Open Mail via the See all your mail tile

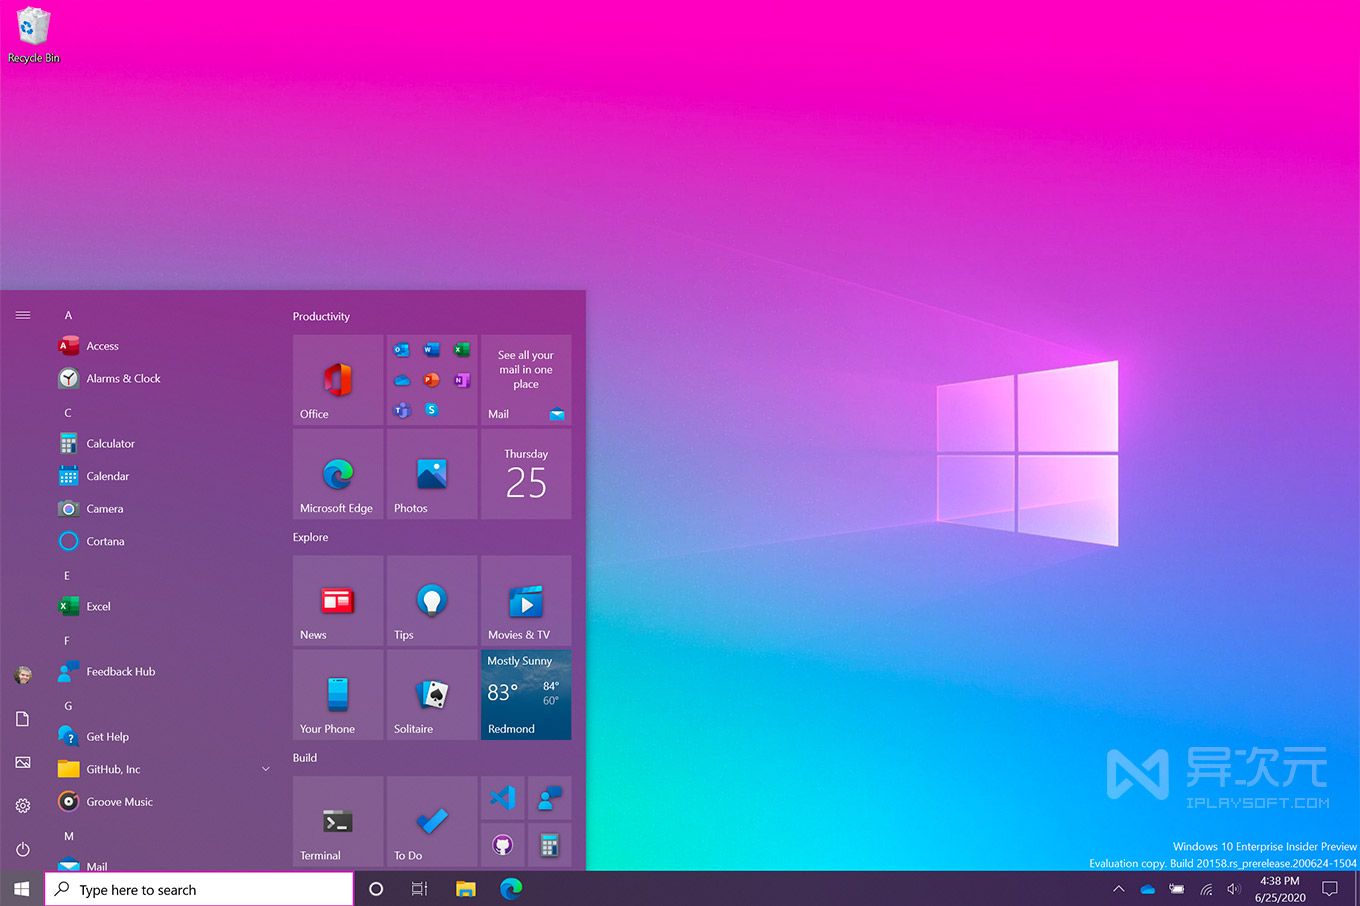click(x=525, y=380)
